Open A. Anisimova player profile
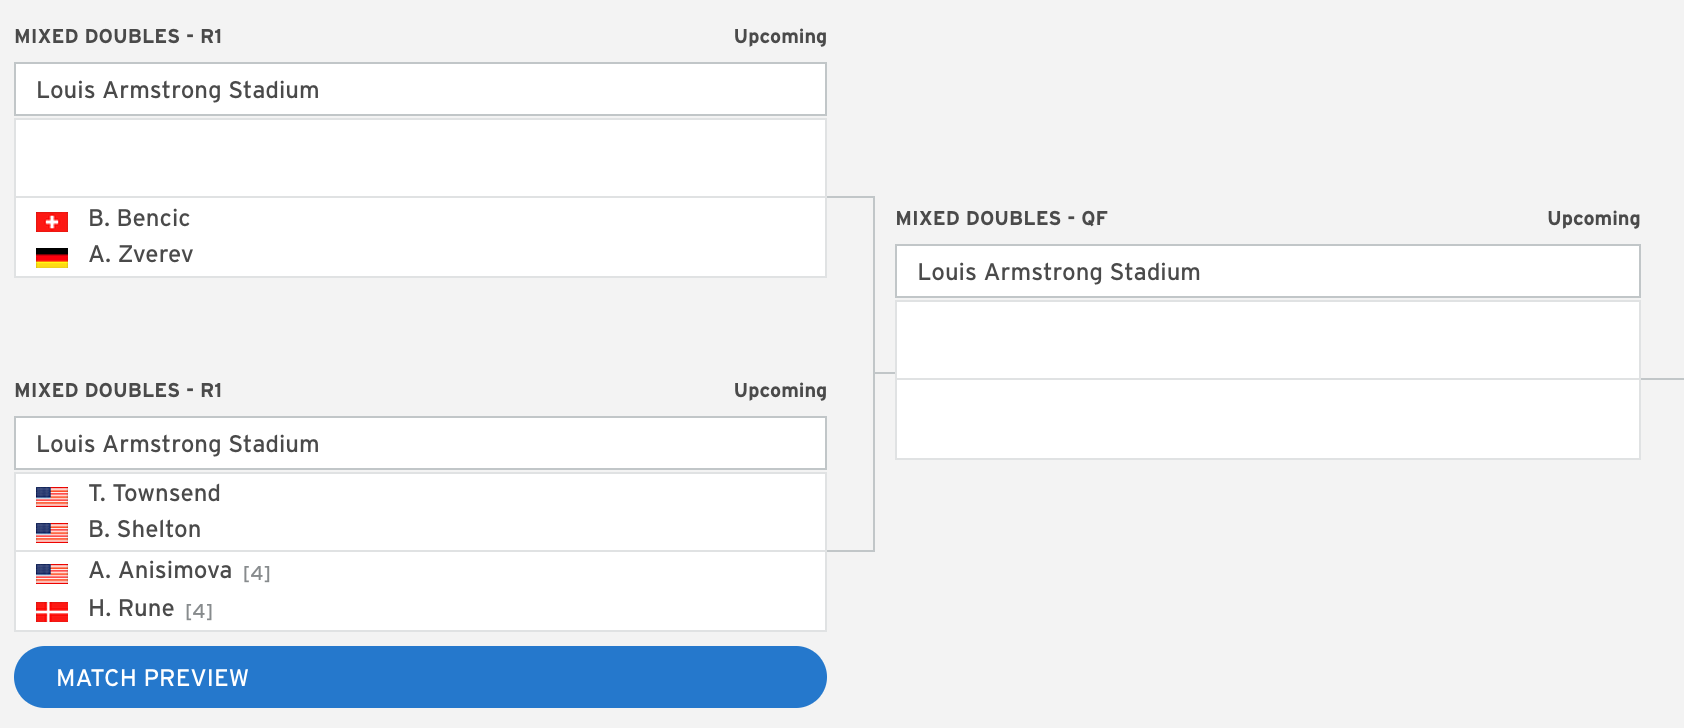 click(x=160, y=570)
